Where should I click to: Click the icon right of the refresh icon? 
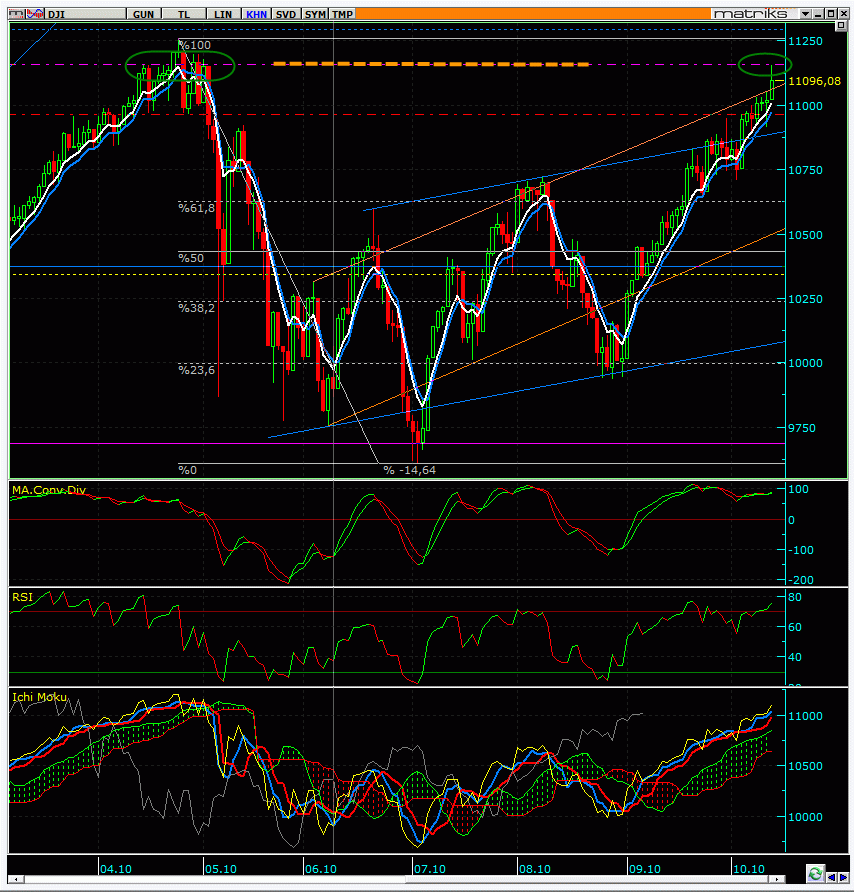[830, 874]
